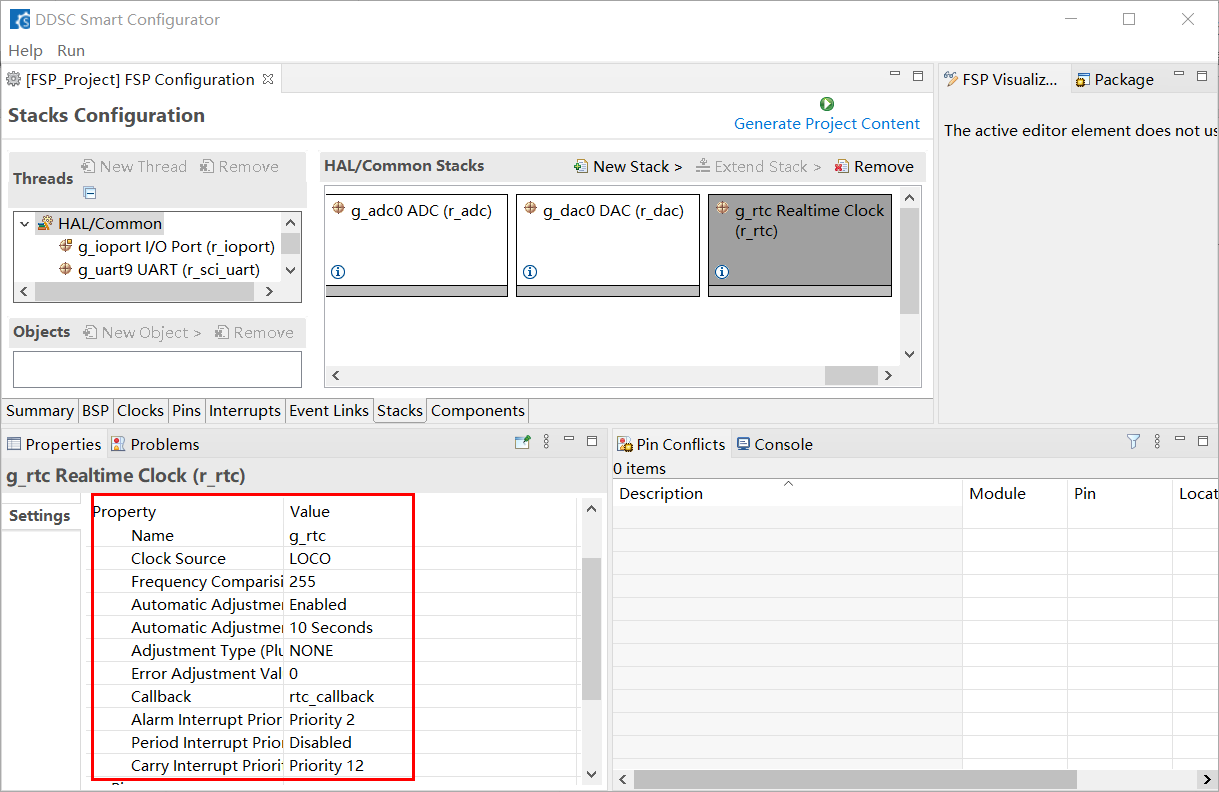Click the Callback value rtc_callback field
This screenshot has width=1219, height=792.
[x=331, y=696]
